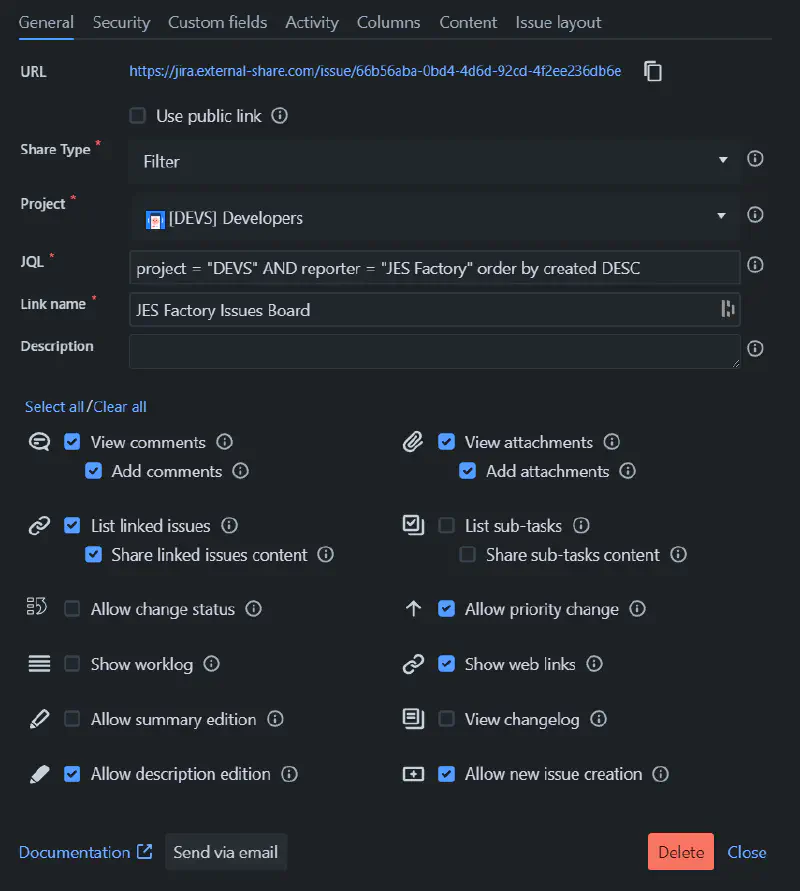Click info icon beside View comments
800x891 pixels.
click(224, 442)
